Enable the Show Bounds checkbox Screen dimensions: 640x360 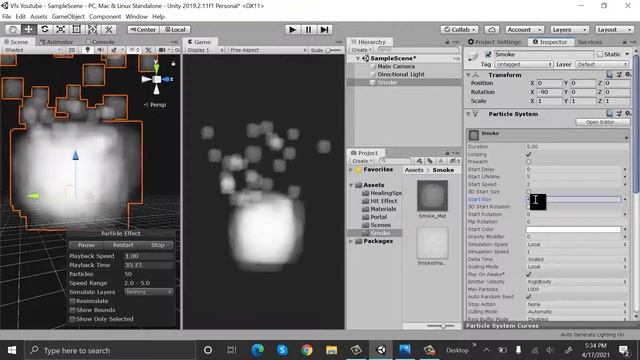[72, 310]
